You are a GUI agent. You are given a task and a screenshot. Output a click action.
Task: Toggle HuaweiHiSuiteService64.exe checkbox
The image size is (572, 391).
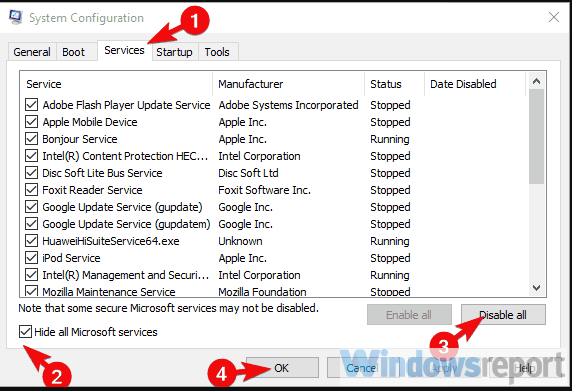(x=31, y=241)
